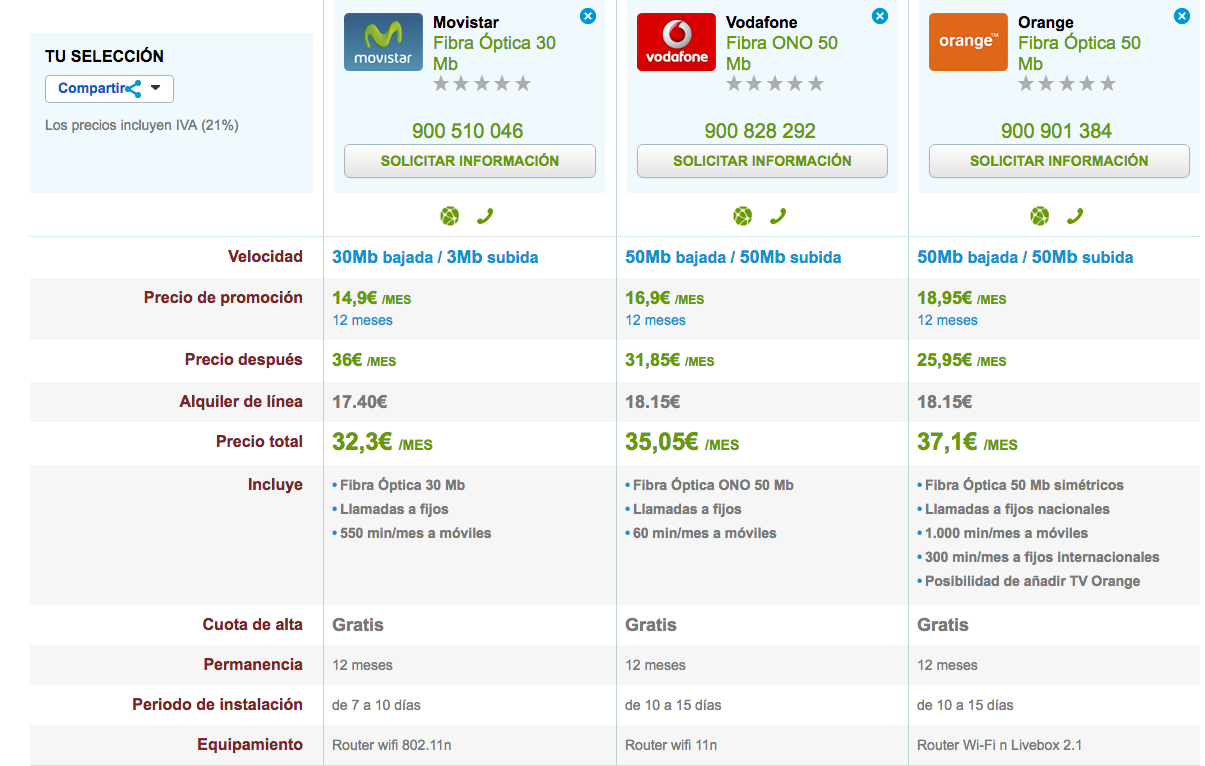Click the 'Alquiler de línea' row label
1205x766 pixels.
241,402
